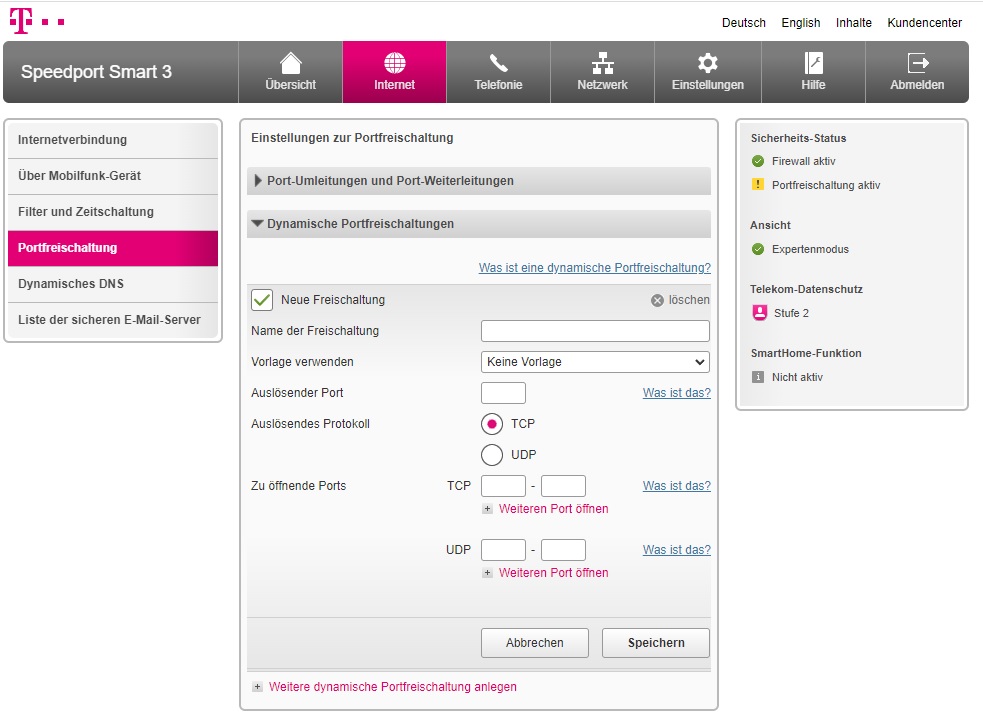Click the green Firewall aktiv status icon
The width and height of the screenshot is (983, 722).
(758, 161)
